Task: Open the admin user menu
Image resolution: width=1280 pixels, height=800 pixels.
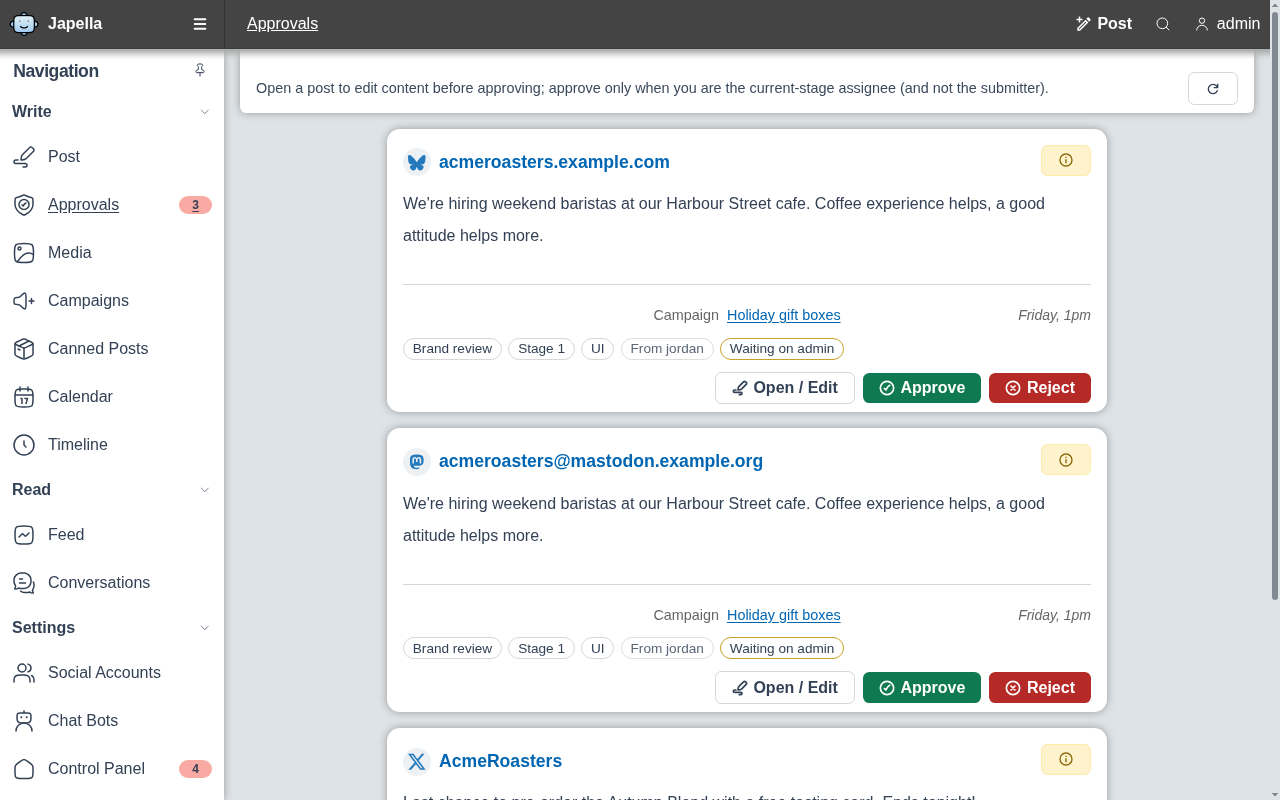Action: (x=1227, y=24)
